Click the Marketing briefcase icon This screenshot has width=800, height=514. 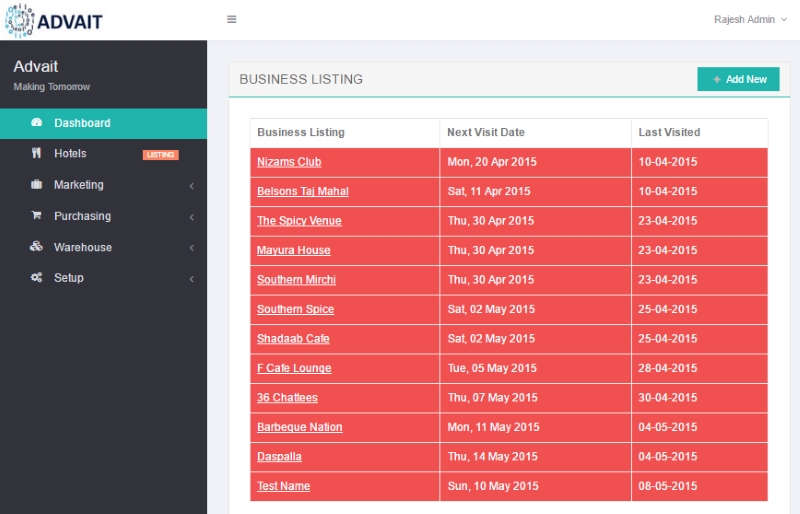tap(37, 185)
